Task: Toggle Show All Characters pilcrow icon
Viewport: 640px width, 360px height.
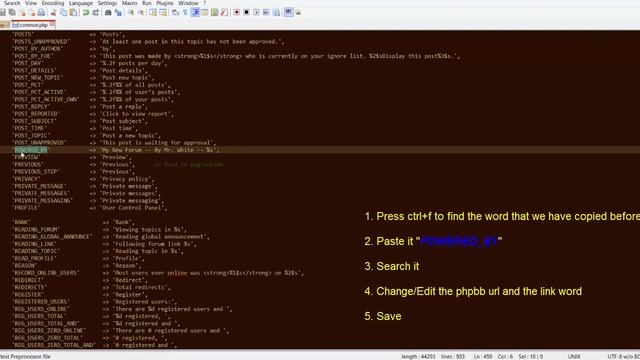Action: tap(185, 13)
